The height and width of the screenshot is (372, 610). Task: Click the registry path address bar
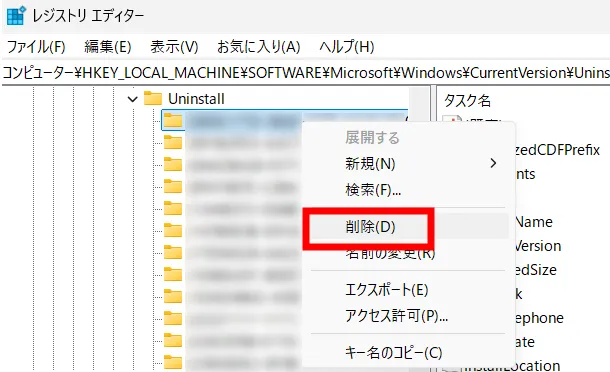(305, 73)
